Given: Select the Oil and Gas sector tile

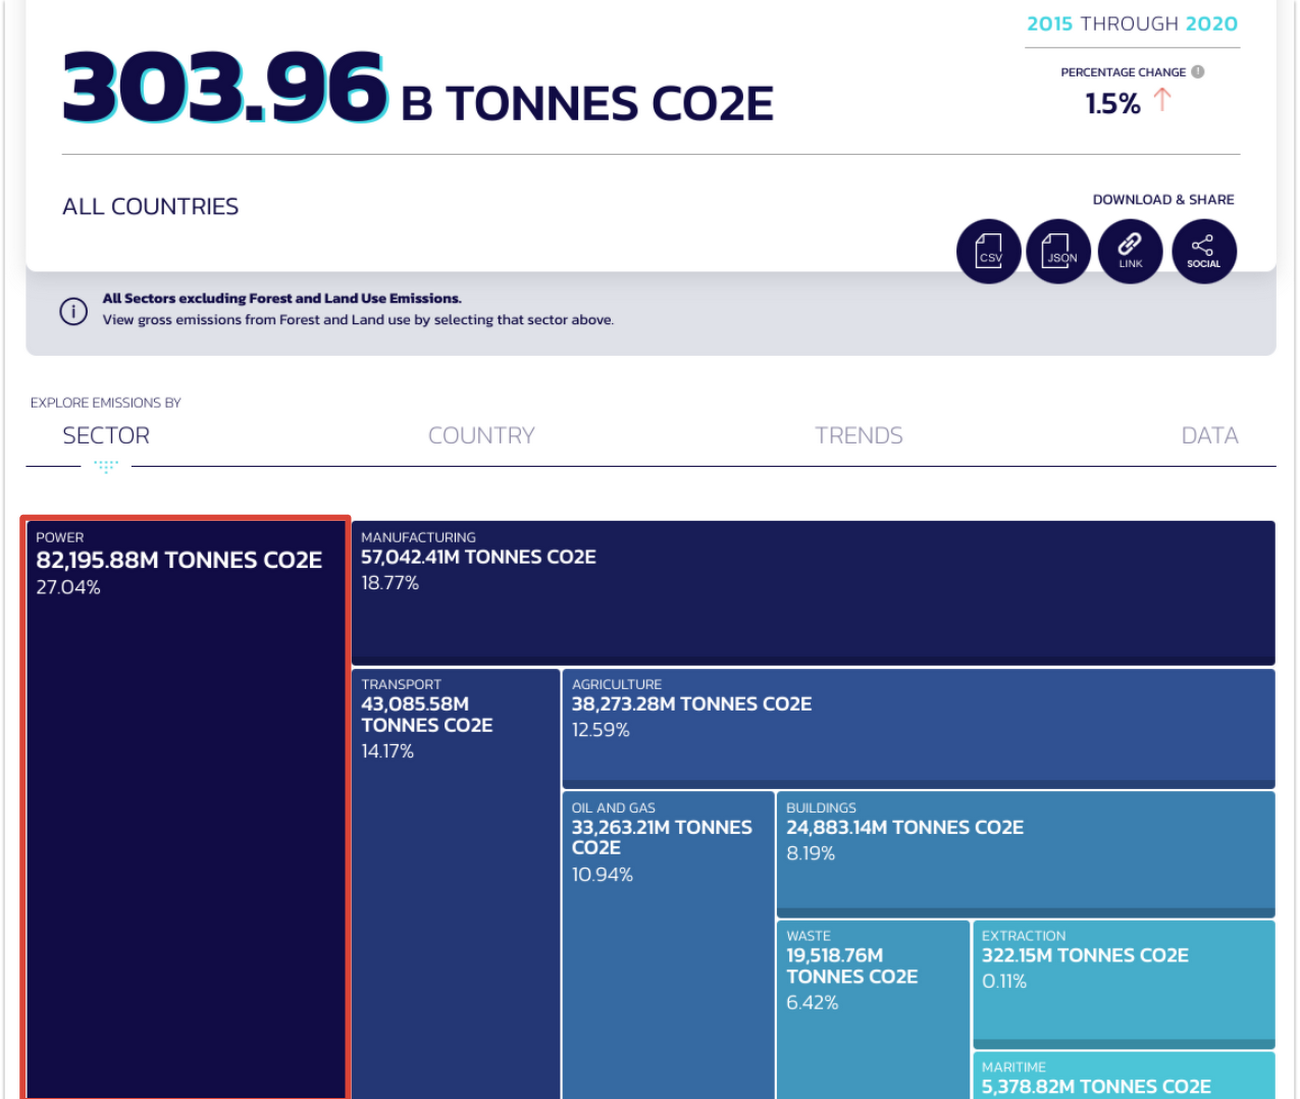Looking at the screenshot, I should [x=668, y=945].
